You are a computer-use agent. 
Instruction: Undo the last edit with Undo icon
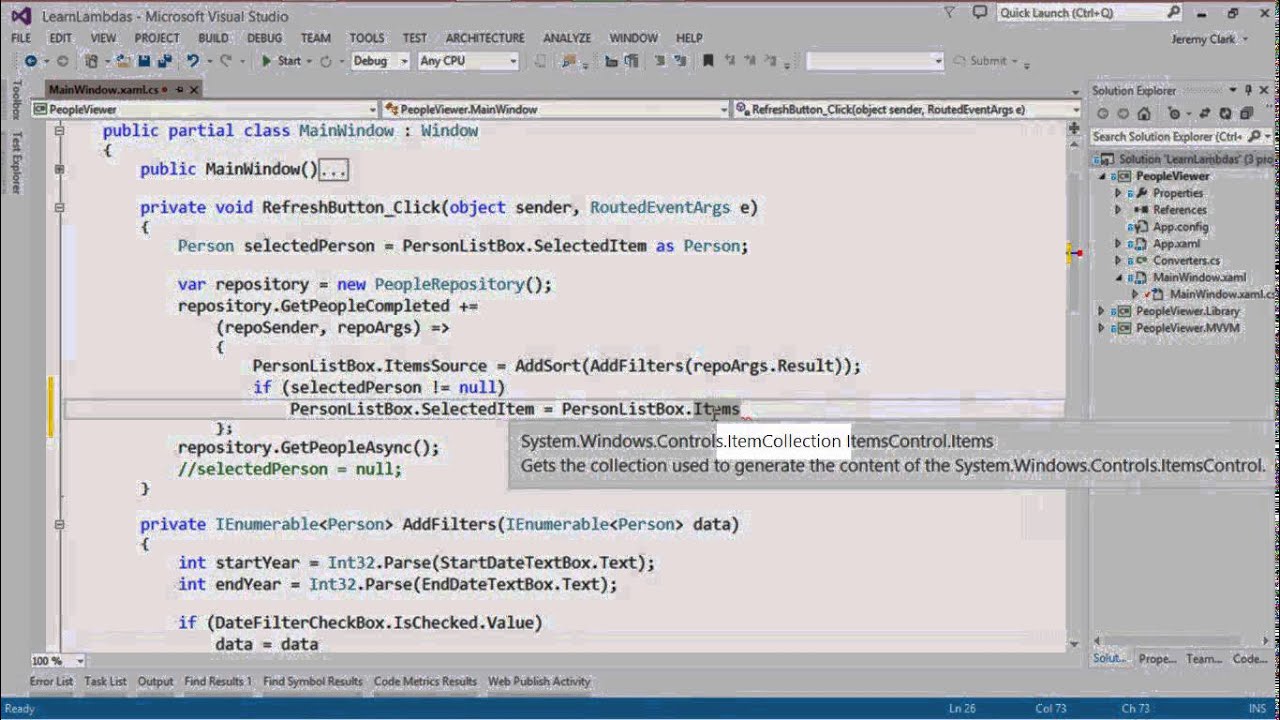coord(193,61)
